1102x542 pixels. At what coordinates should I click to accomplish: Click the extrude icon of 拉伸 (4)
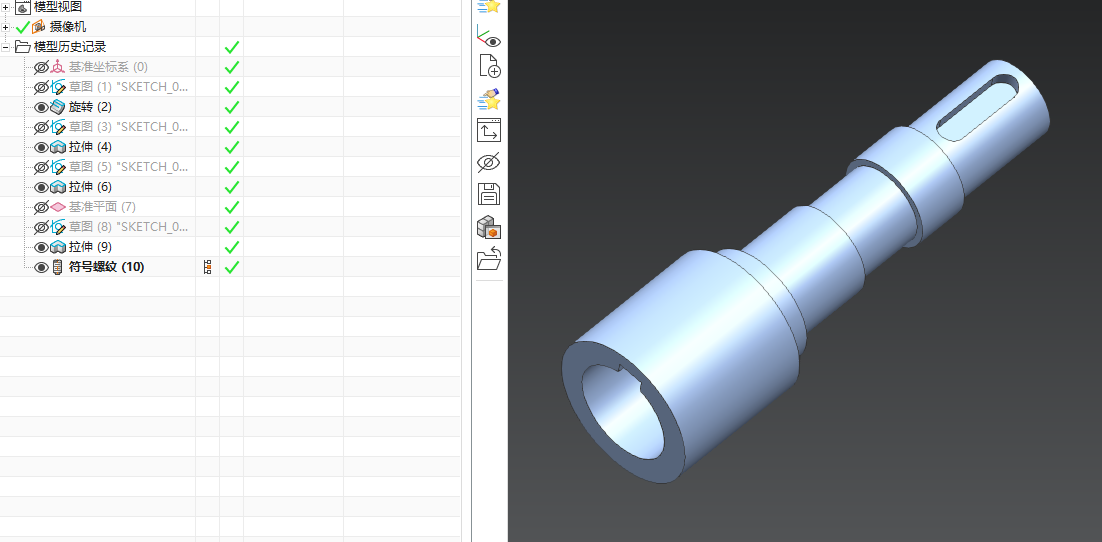click(x=58, y=147)
